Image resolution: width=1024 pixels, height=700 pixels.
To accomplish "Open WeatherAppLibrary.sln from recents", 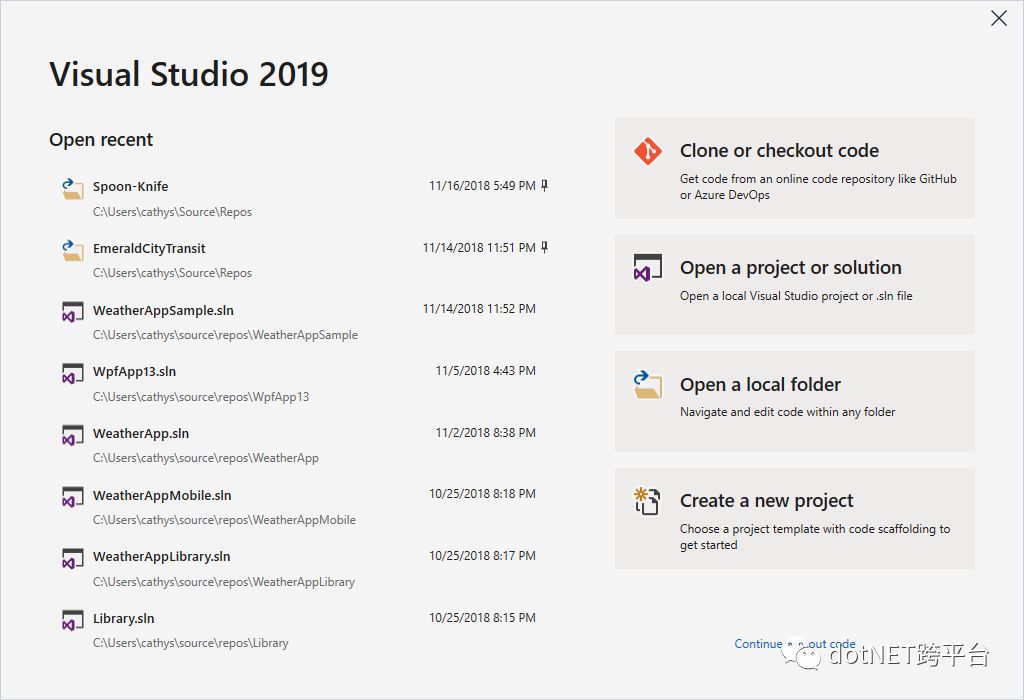I will pos(305,569).
